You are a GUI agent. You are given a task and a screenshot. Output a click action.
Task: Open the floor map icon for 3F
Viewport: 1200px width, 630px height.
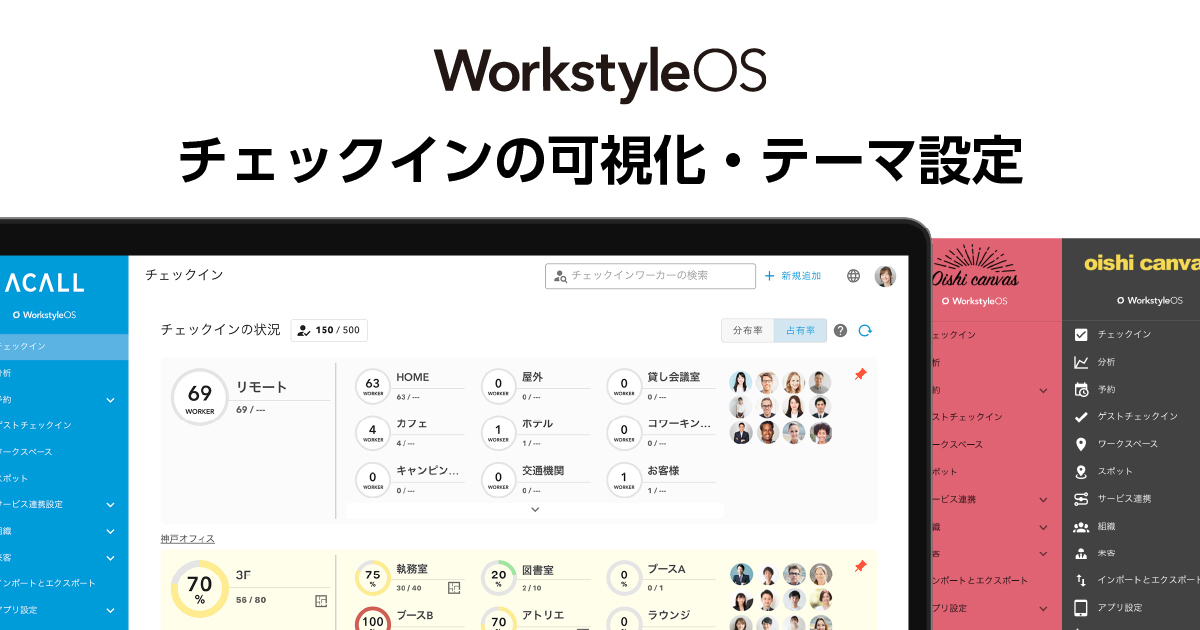coord(321,600)
